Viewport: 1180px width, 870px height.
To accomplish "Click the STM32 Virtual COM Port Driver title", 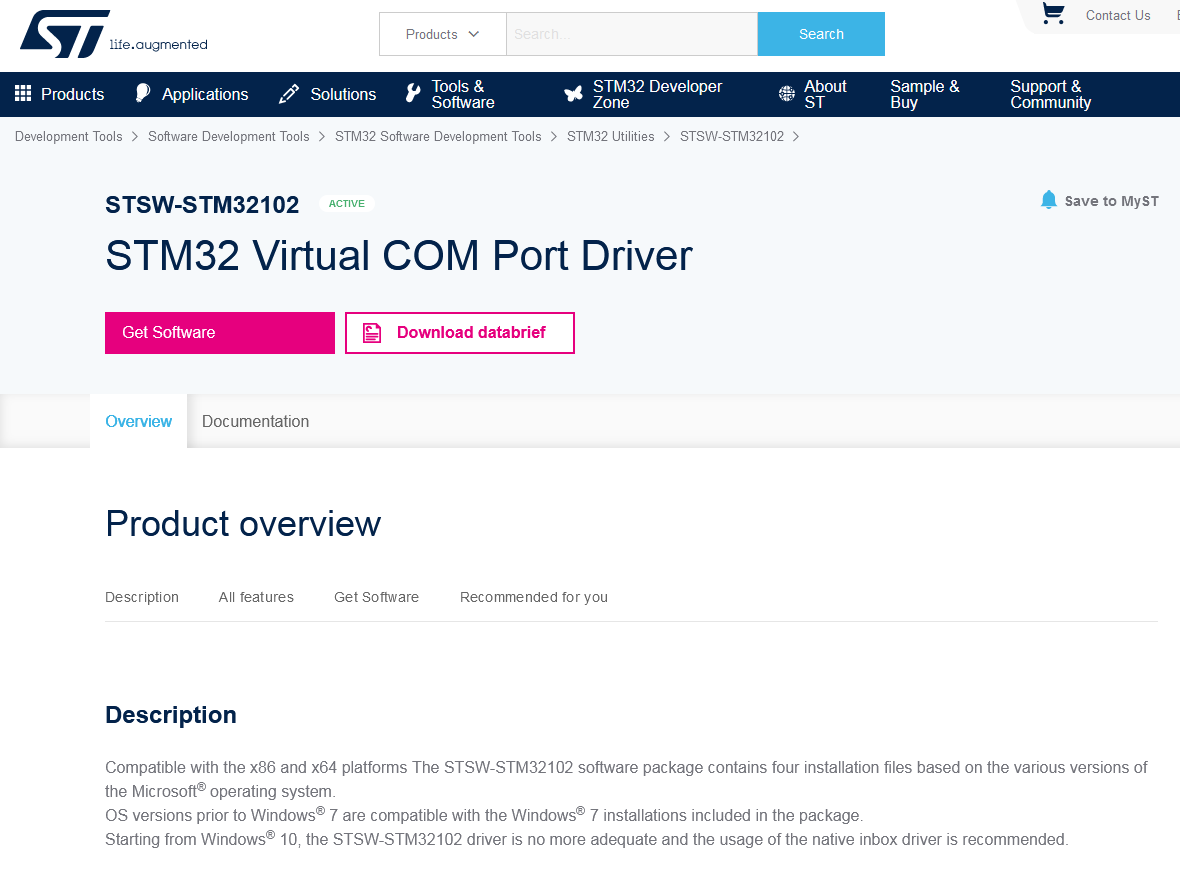I will pyautogui.click(x=398, y=256).
